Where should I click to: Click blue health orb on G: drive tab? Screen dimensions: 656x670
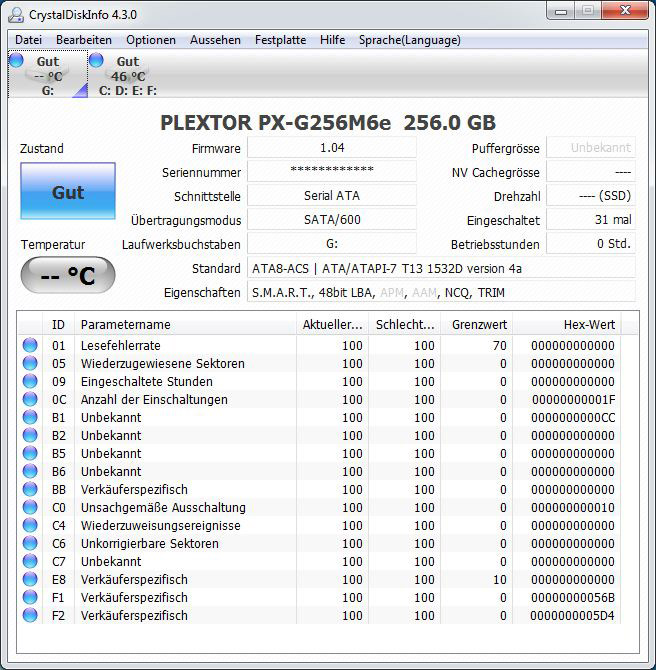point(16,60)
